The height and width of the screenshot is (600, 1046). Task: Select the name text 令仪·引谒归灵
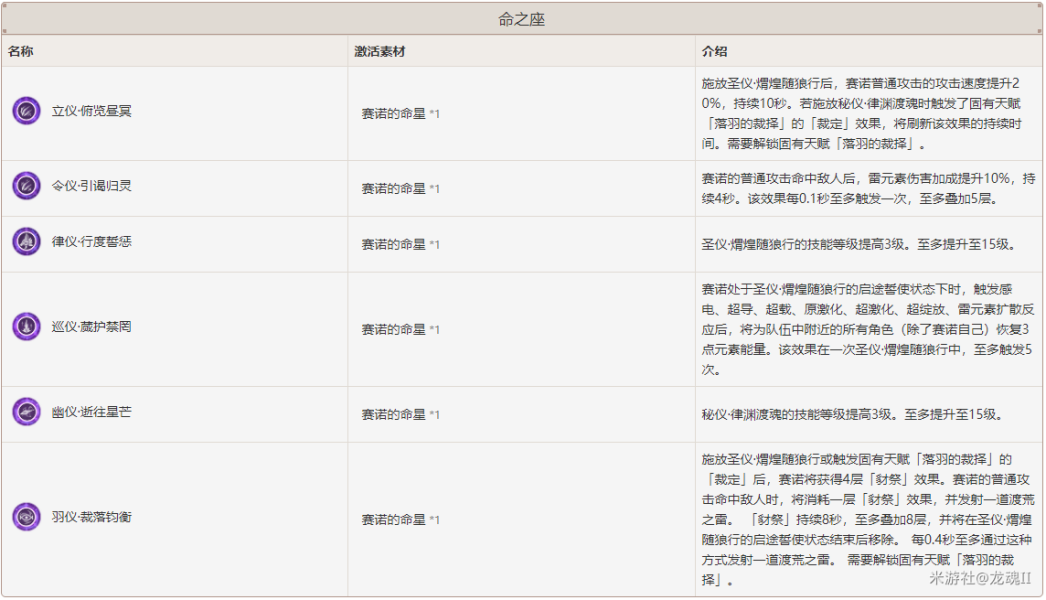[x=91, y=186]
